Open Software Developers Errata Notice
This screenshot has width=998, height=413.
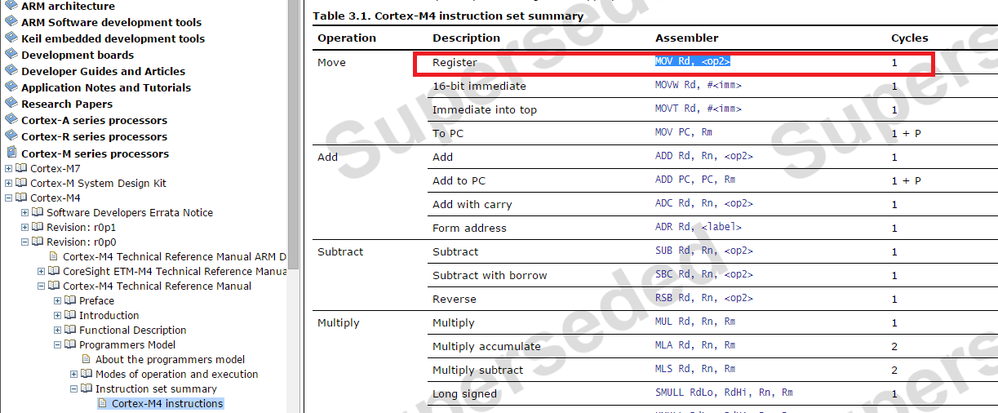point(130,213)
